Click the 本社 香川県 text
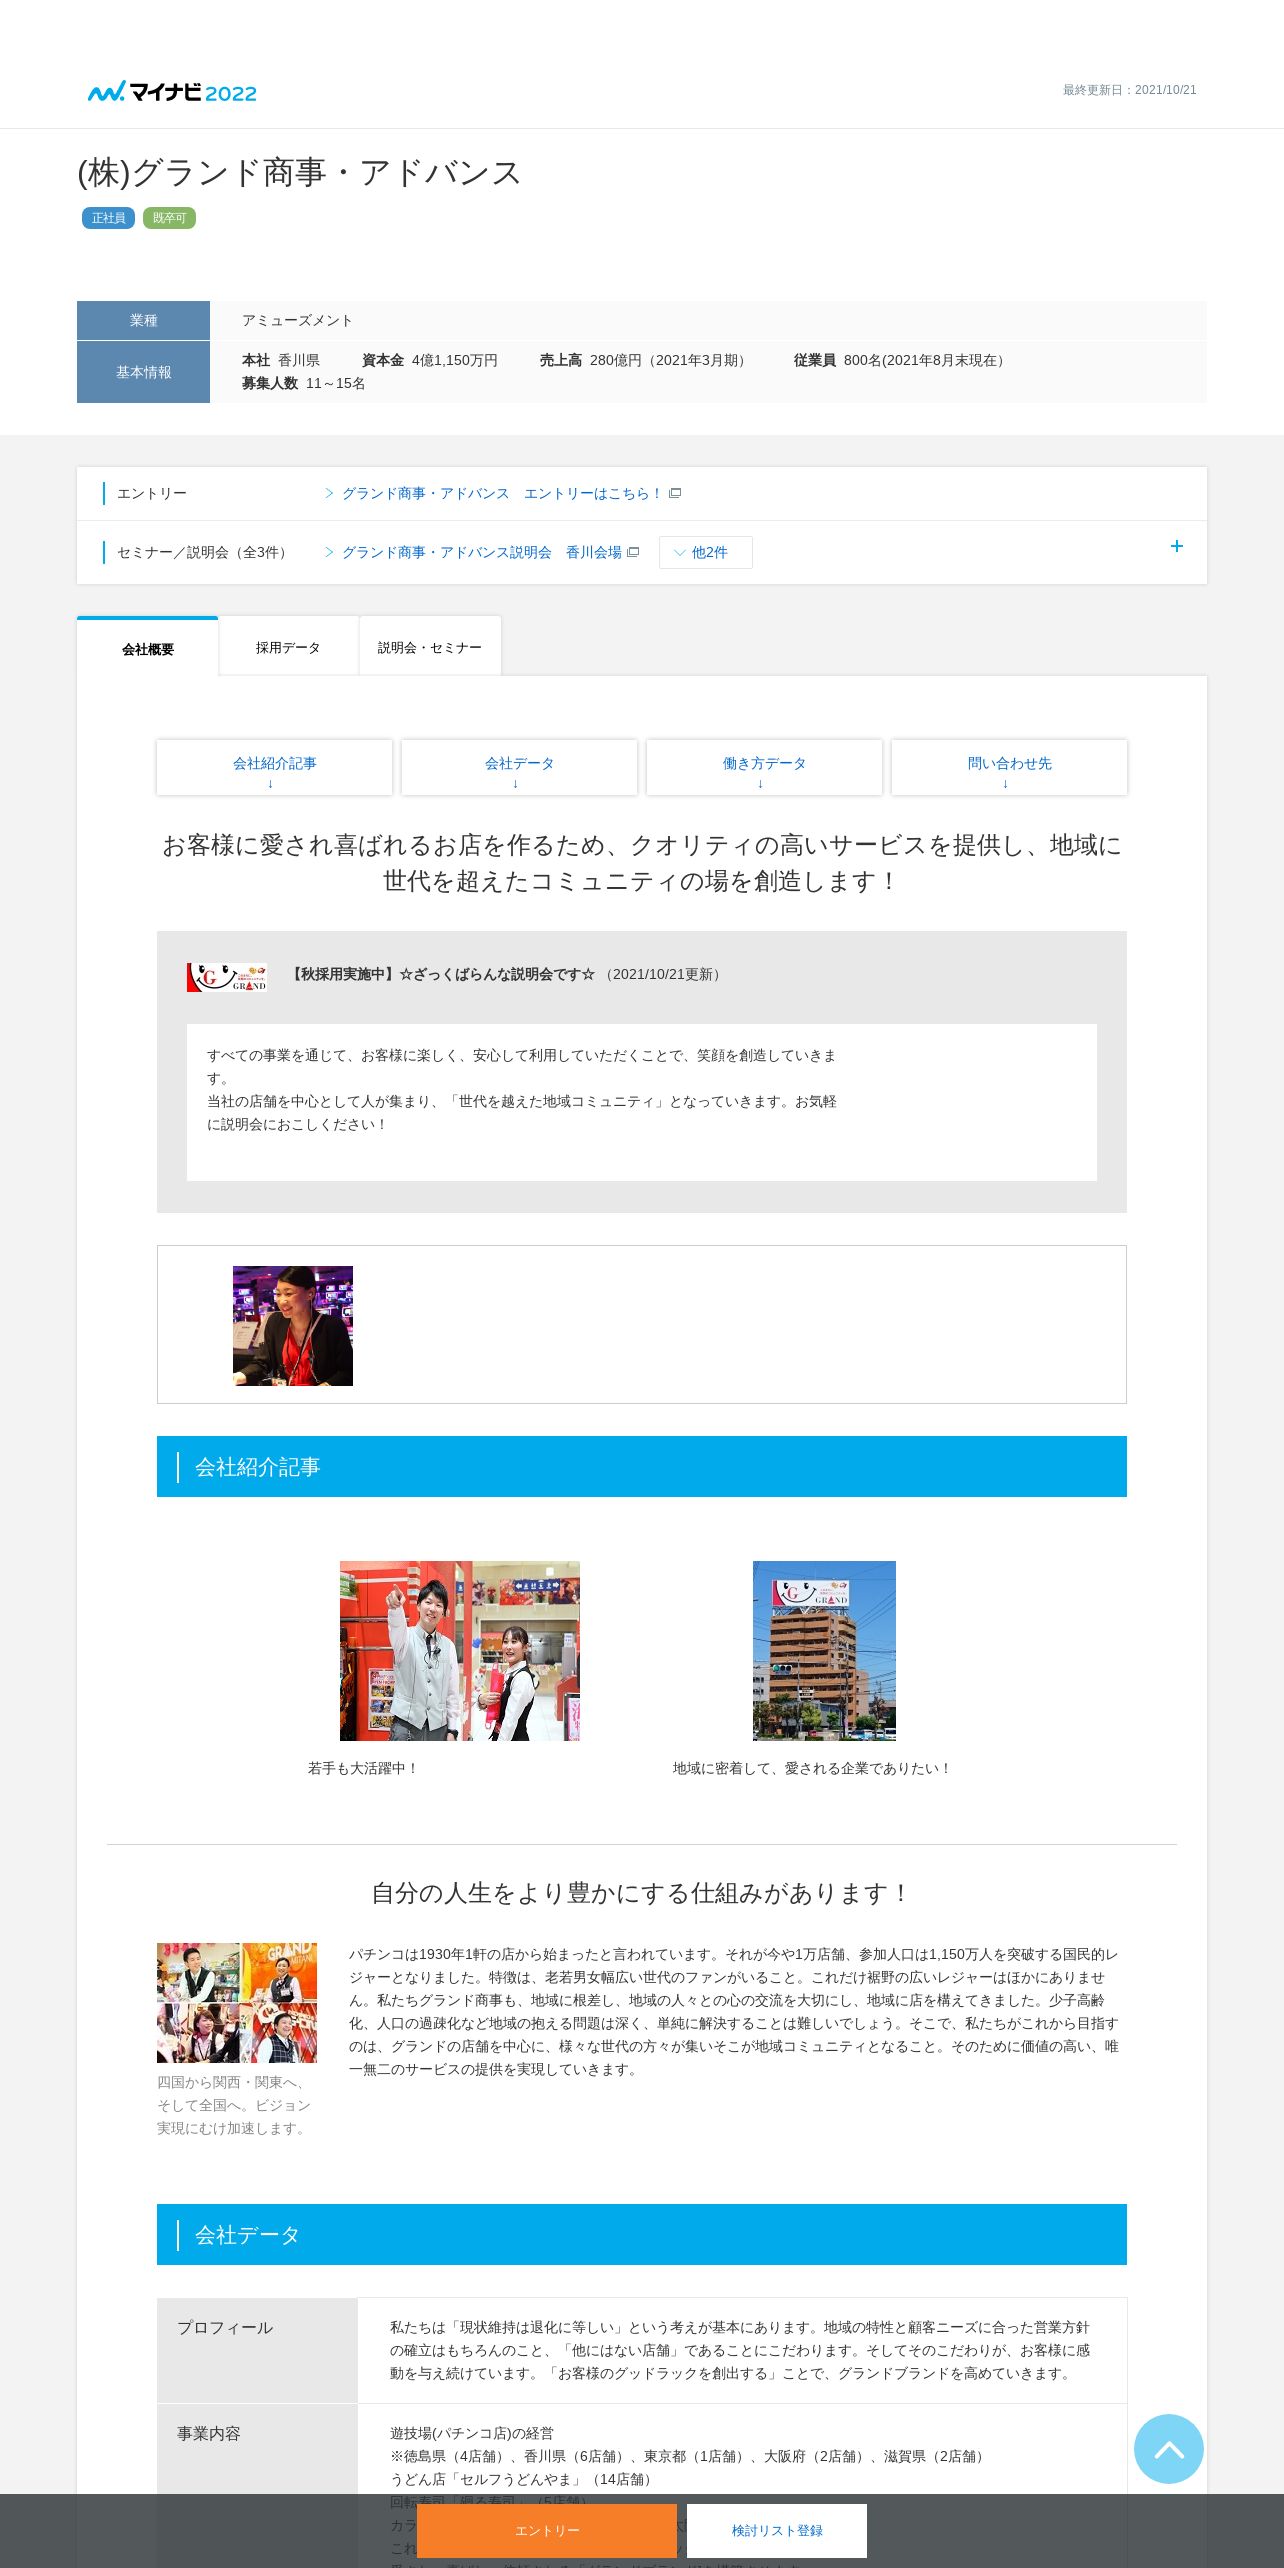This screenshot has height=2568, width=1284. [x=281, y=360]
